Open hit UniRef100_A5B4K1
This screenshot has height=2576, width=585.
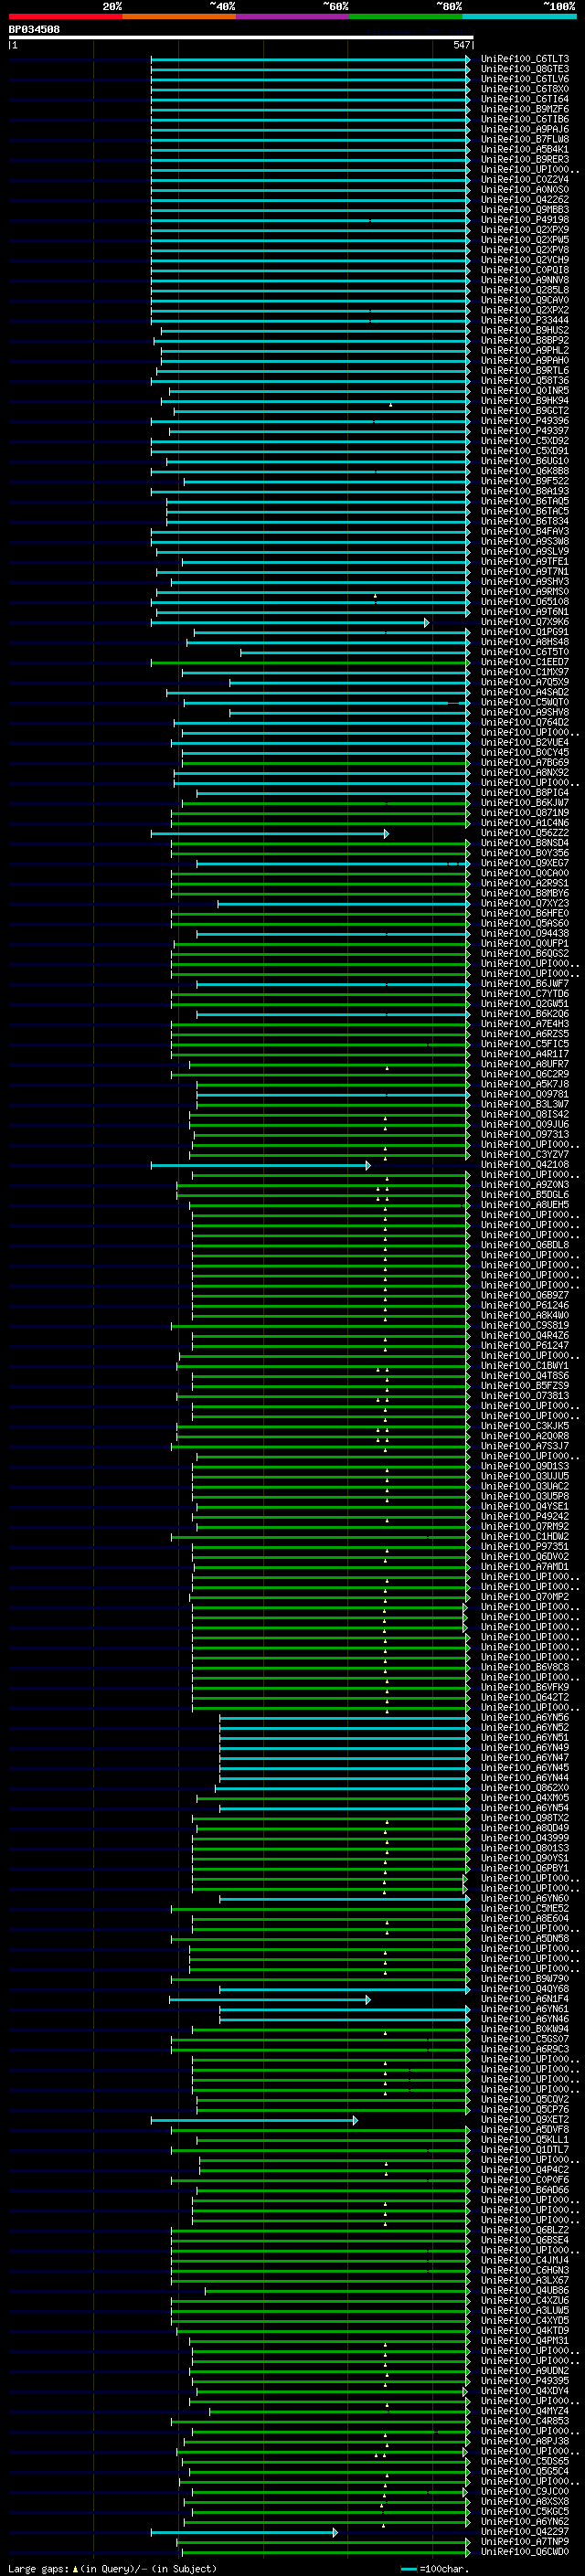click(x=525, y=149)
